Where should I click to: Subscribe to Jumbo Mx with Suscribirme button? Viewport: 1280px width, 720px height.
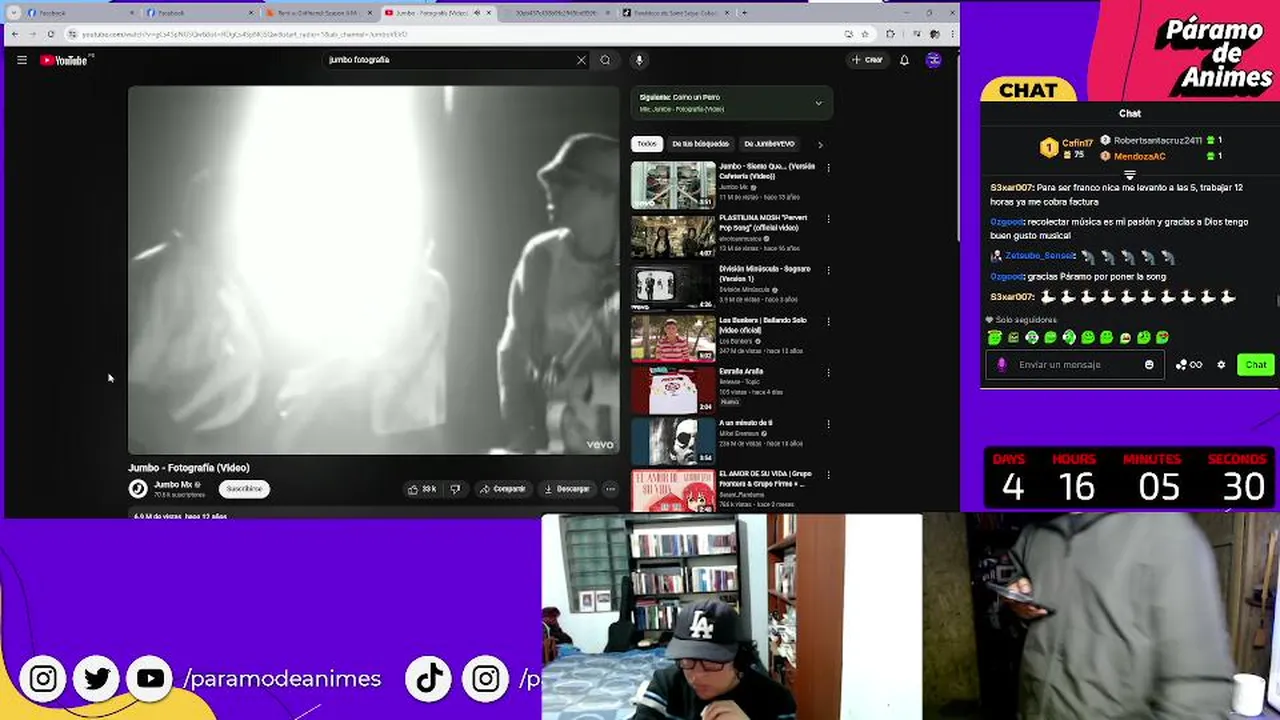(244, 489)
